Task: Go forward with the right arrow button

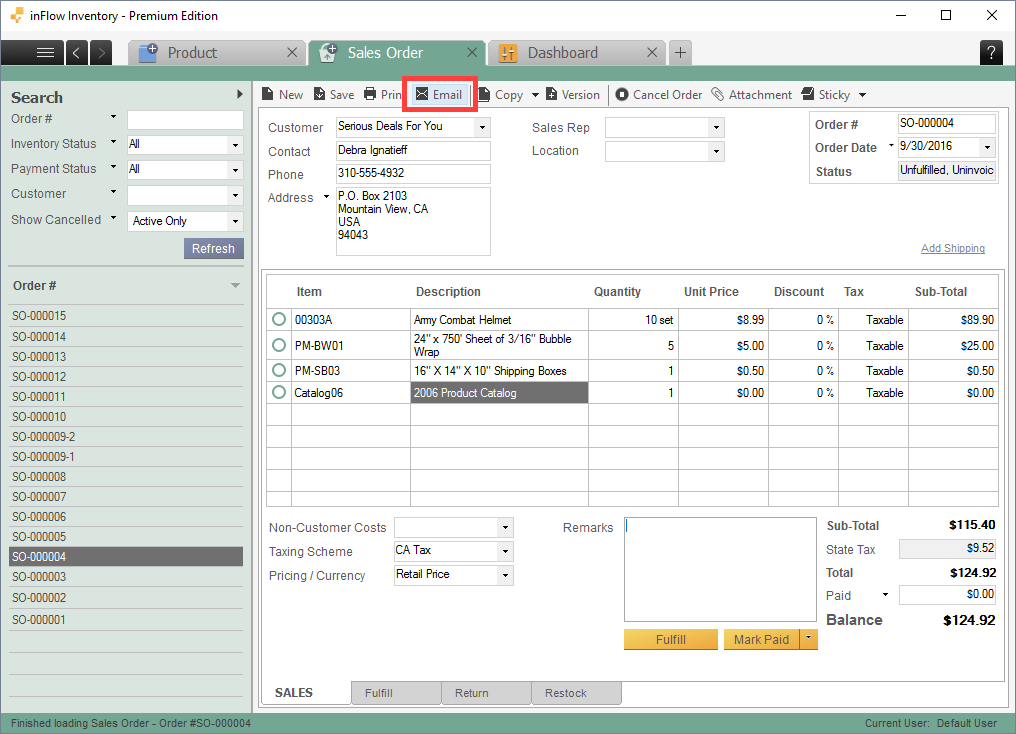Action: [x=100, y=52]
